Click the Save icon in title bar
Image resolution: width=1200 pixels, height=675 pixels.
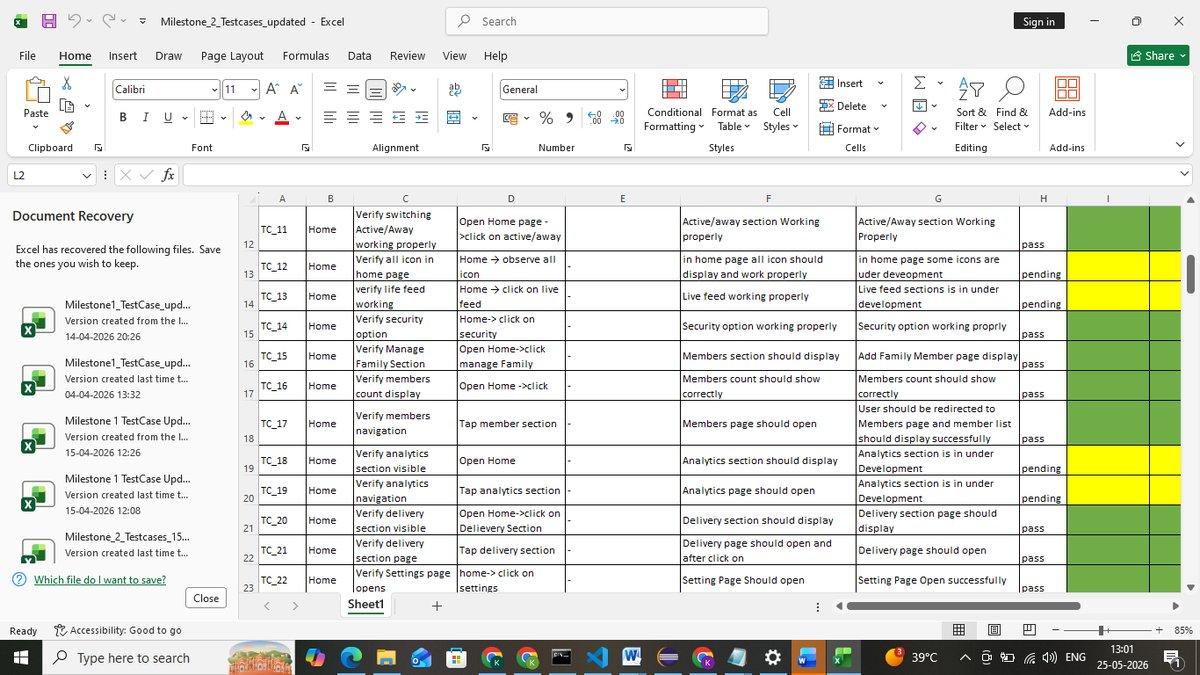click(48, 21)
